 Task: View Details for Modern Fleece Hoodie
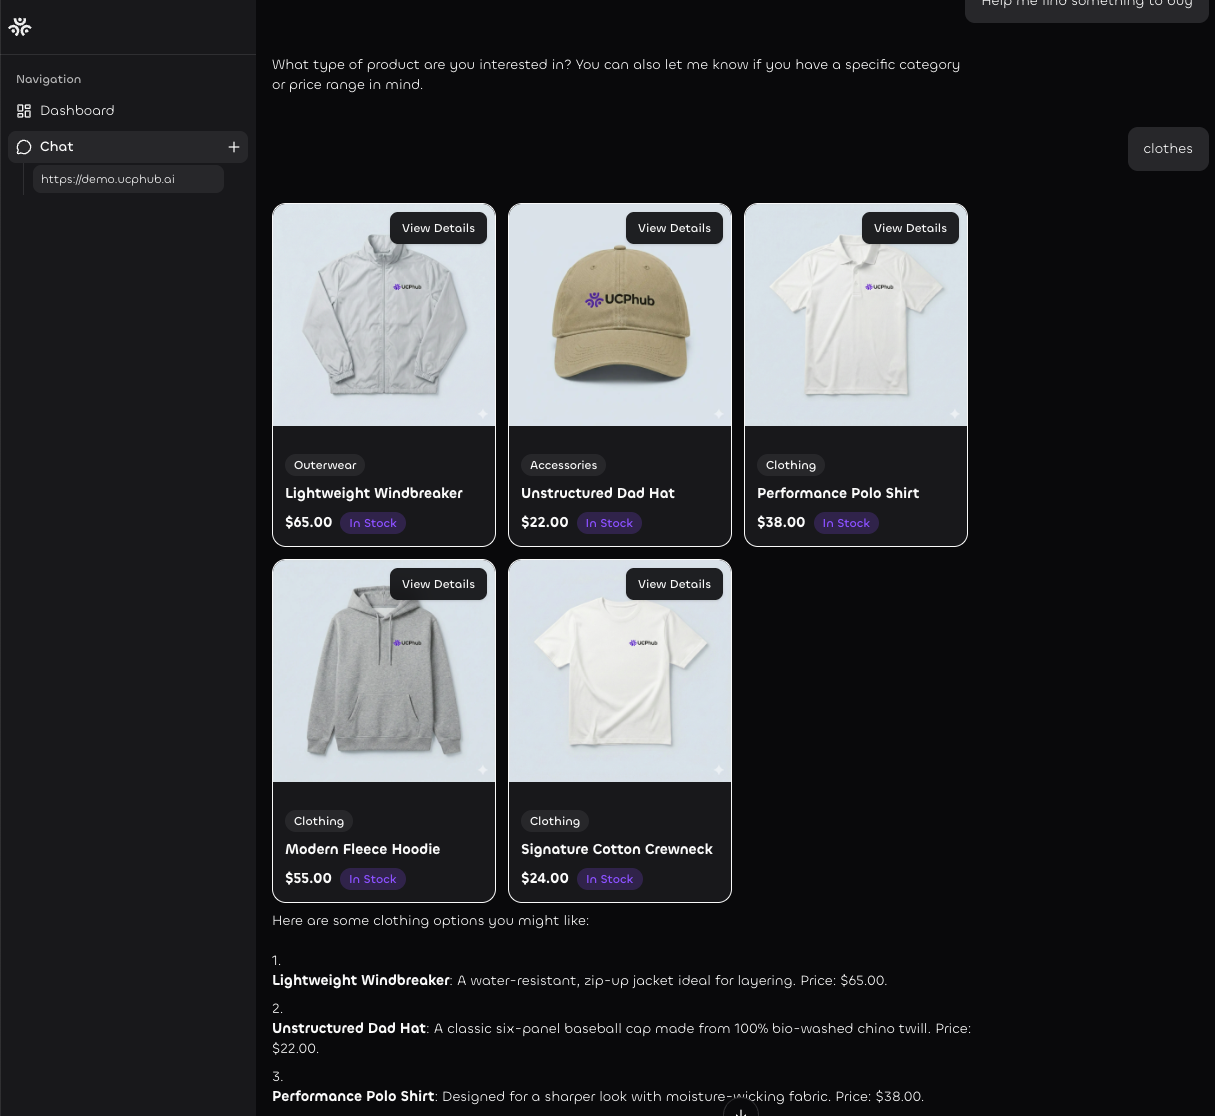[x=438, y=584]
